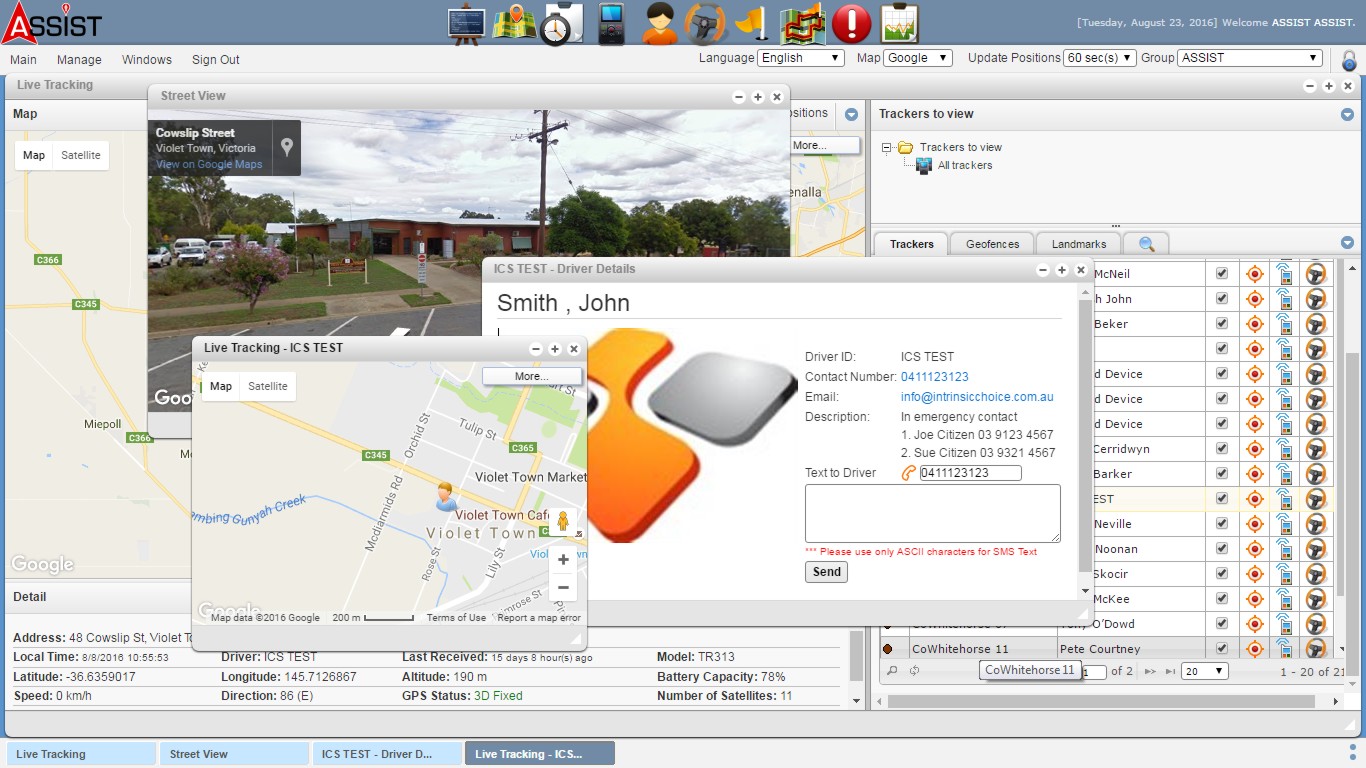Switch to the Geofences tab
Viewport: 1366px width, 768px height.
pos(992,244)
